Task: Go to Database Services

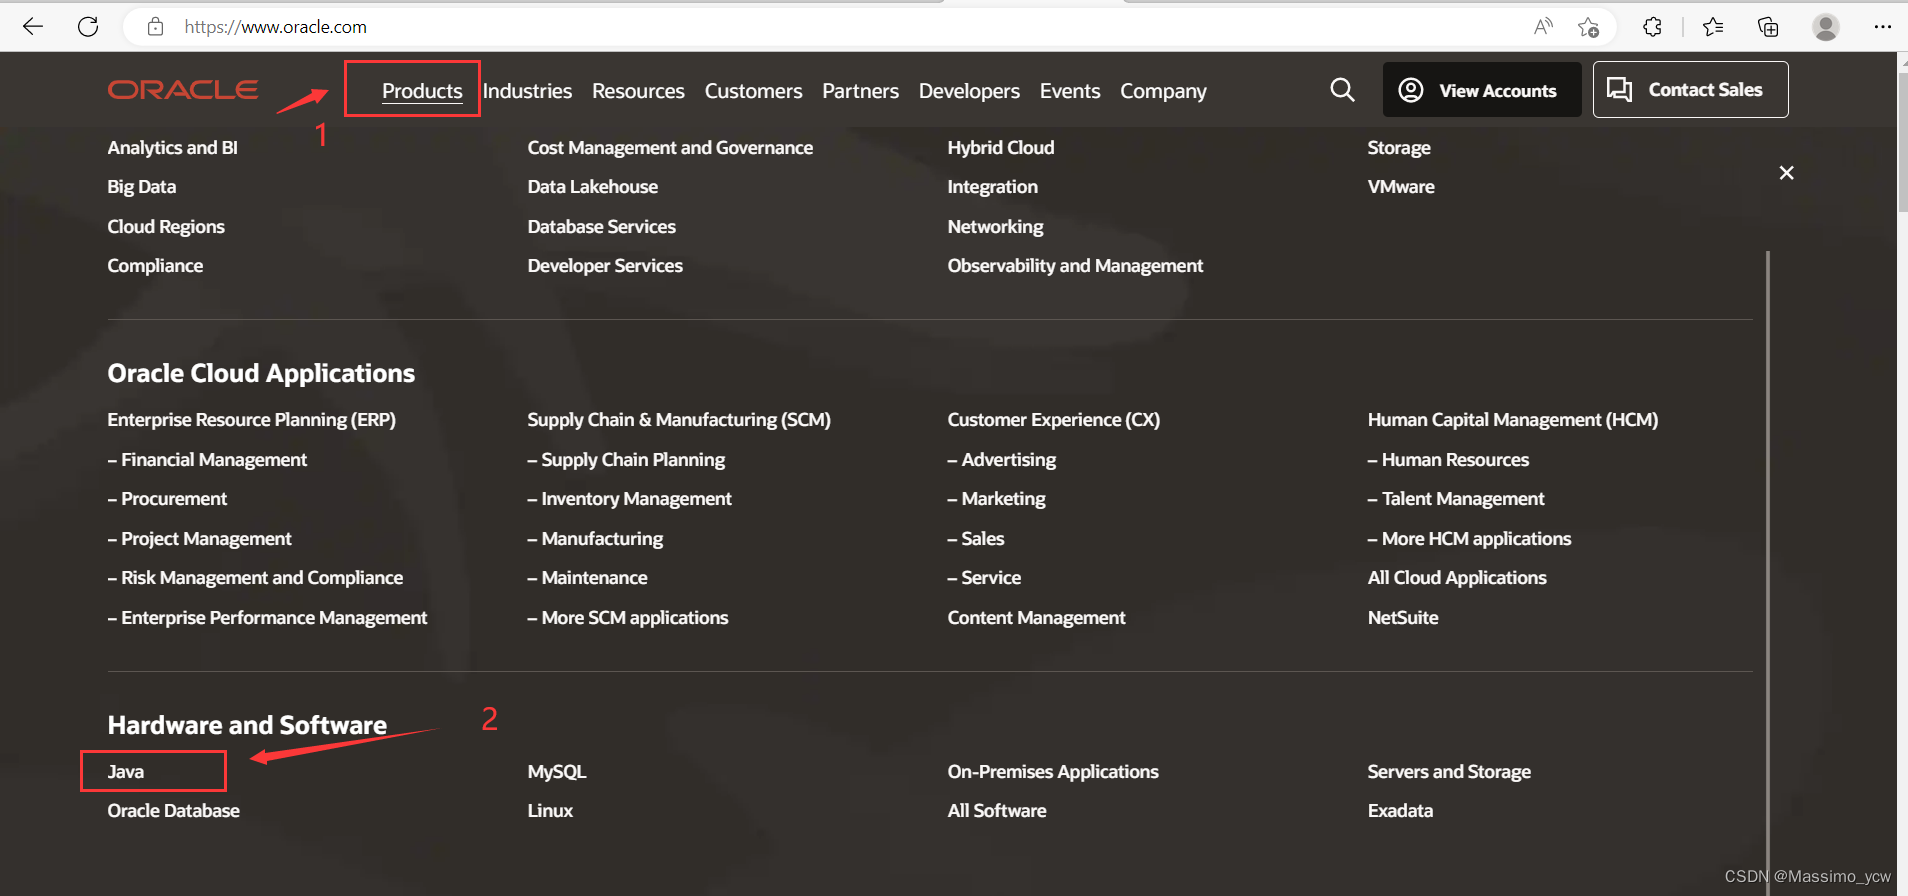Action: (601, 227)
